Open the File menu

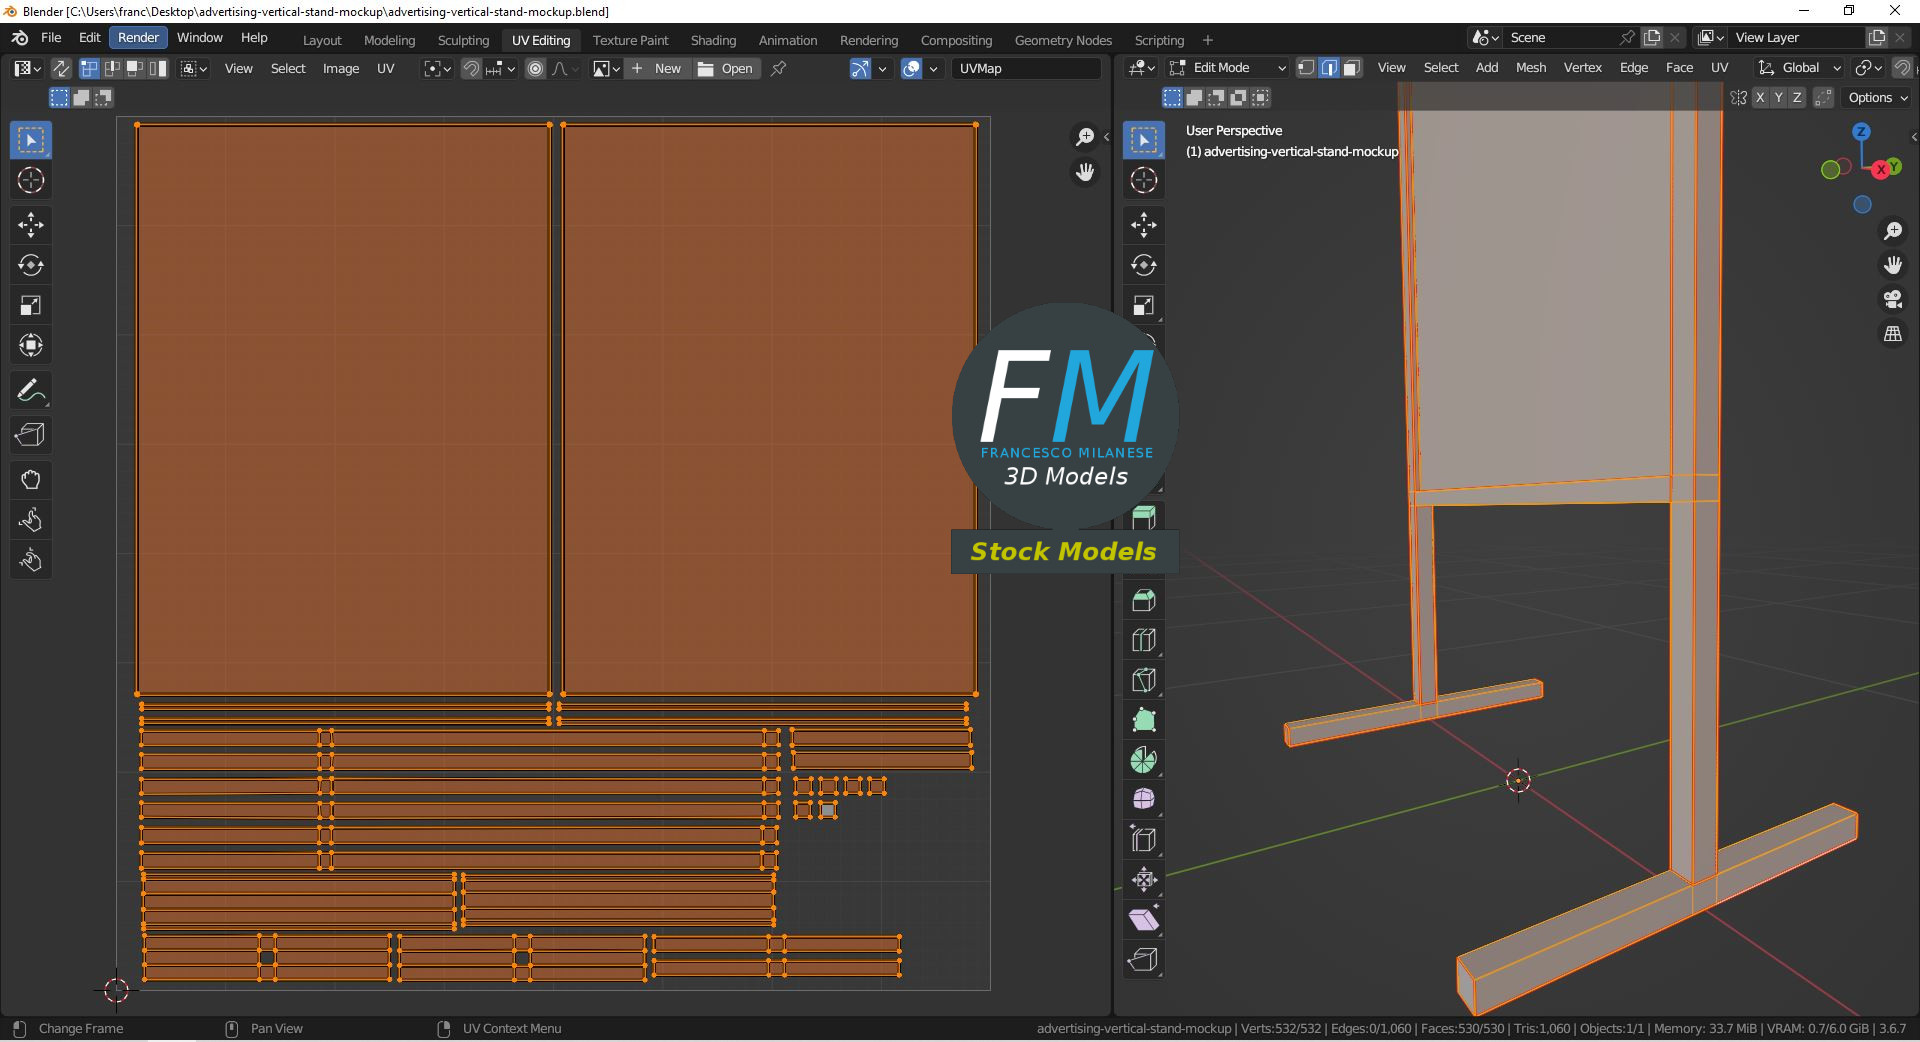51,37
